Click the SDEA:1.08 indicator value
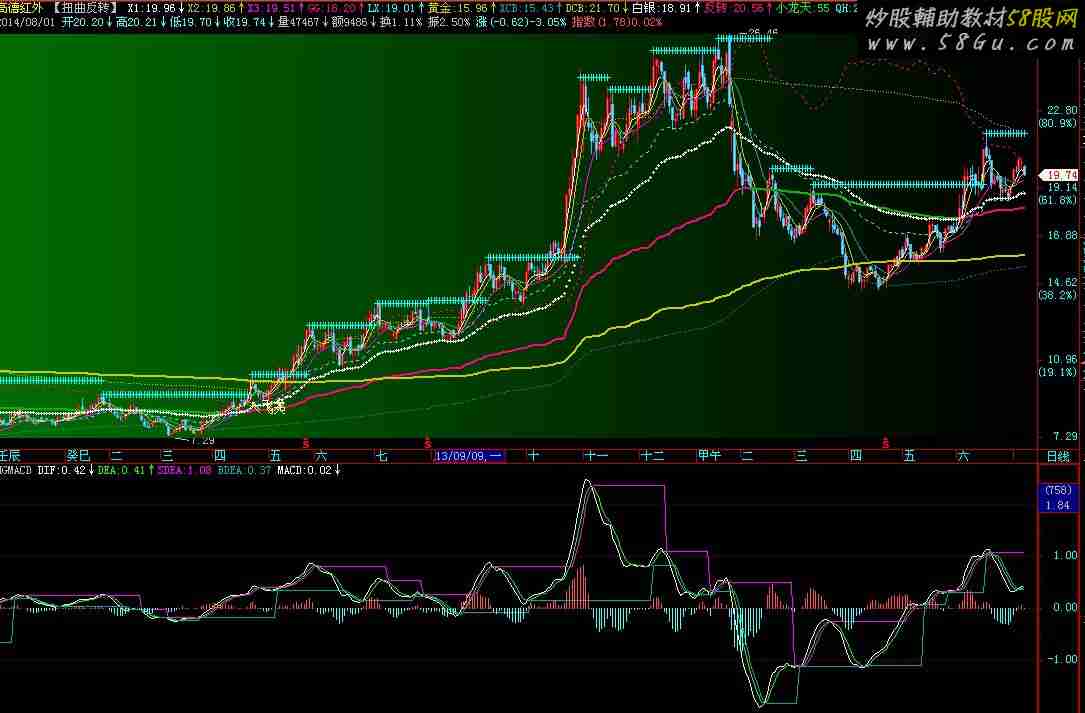The width and height of the screenshot is (1085, 713). [x=184, y=471]
